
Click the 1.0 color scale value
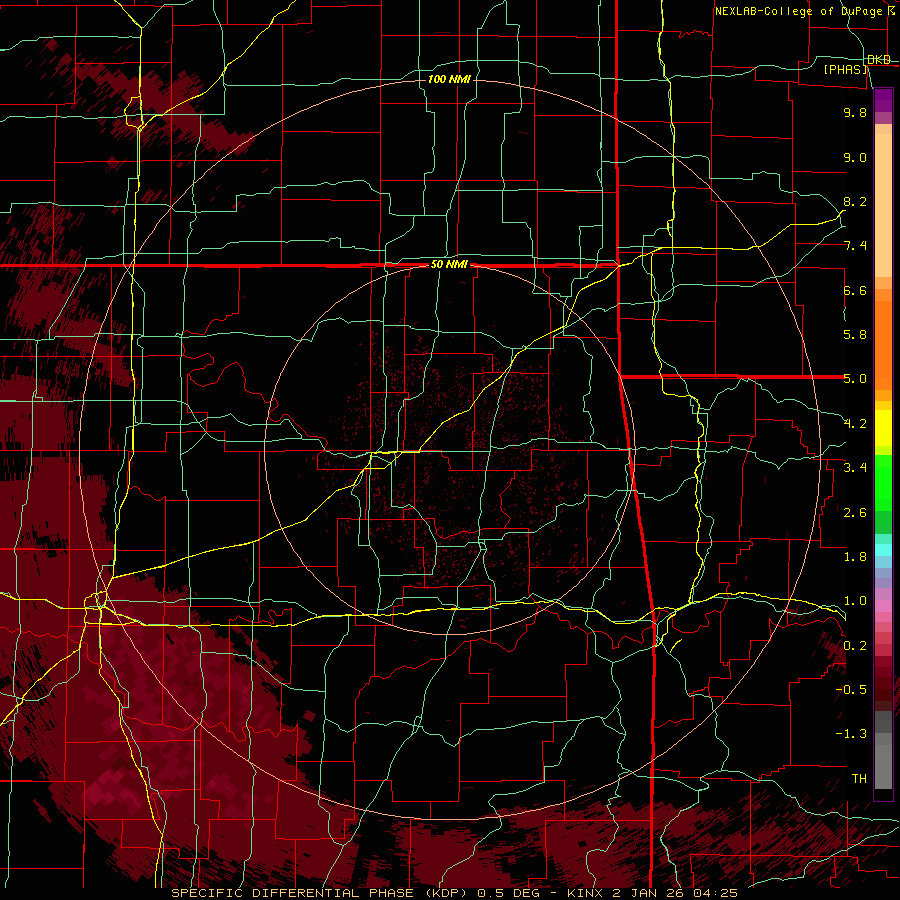click(x=855, y=601)
